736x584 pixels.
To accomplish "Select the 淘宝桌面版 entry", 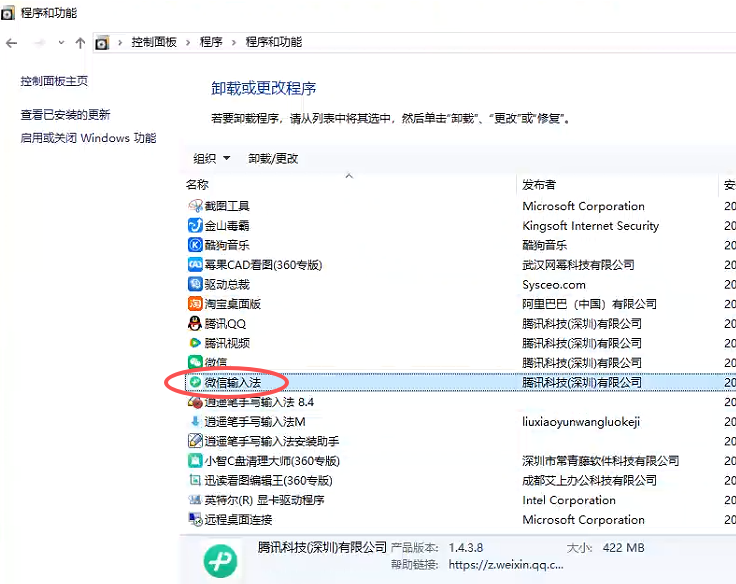I will pos(232,304).
